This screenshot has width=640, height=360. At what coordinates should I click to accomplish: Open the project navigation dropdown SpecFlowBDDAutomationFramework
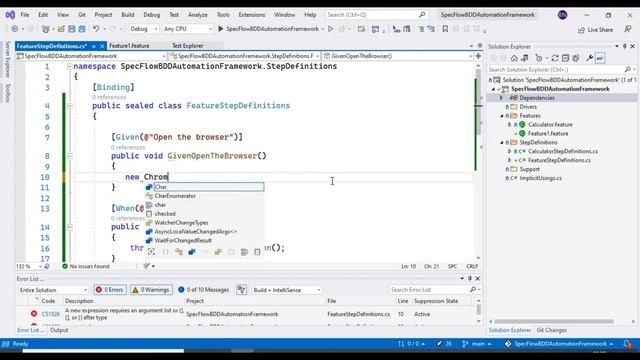click(91, 56)
